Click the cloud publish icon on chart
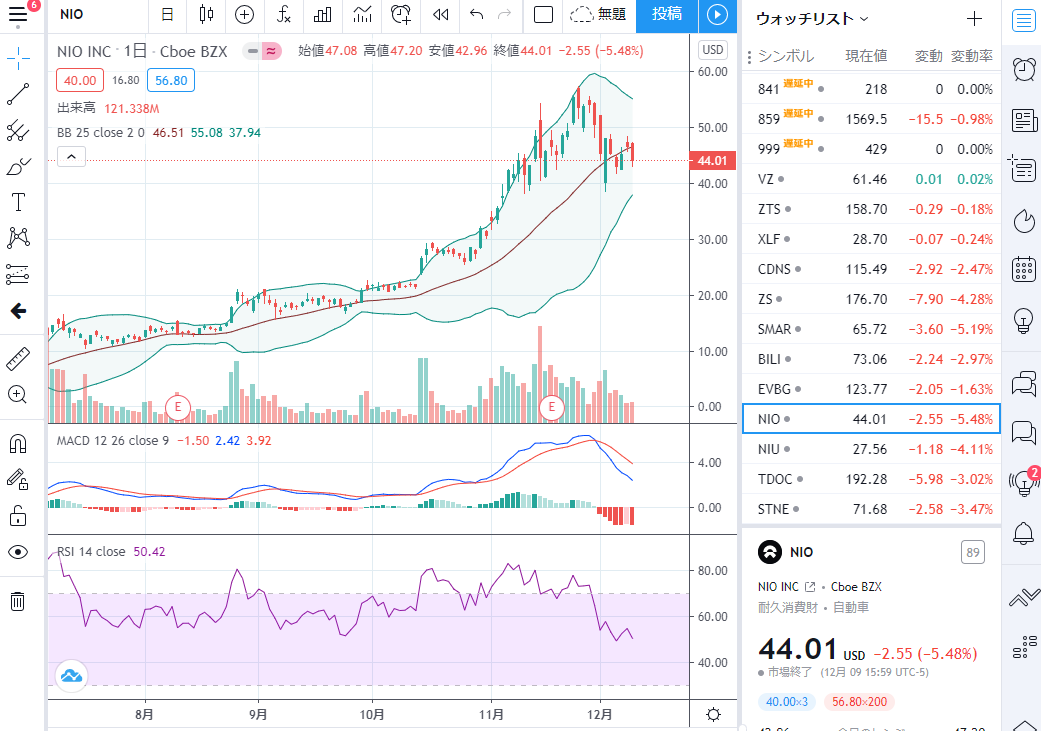 pyautogui.click(x=72, y=677)
